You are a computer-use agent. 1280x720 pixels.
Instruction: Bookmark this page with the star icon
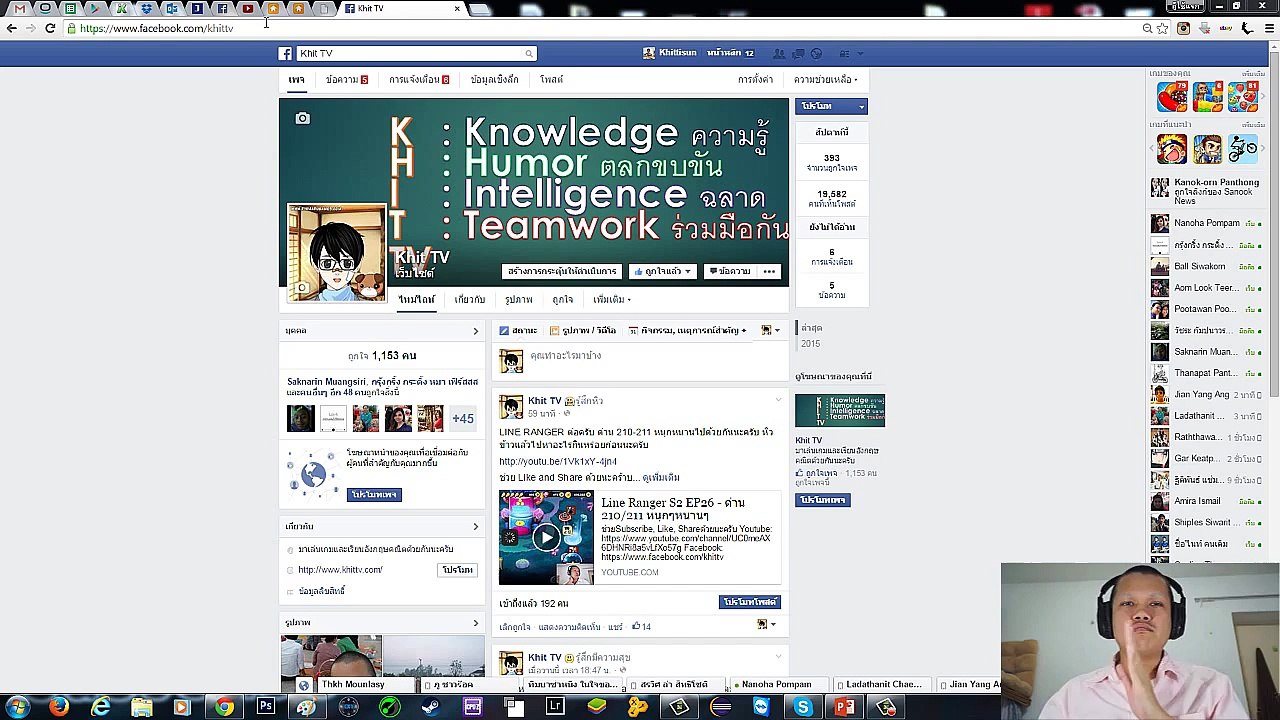(x=1163, y=28)
